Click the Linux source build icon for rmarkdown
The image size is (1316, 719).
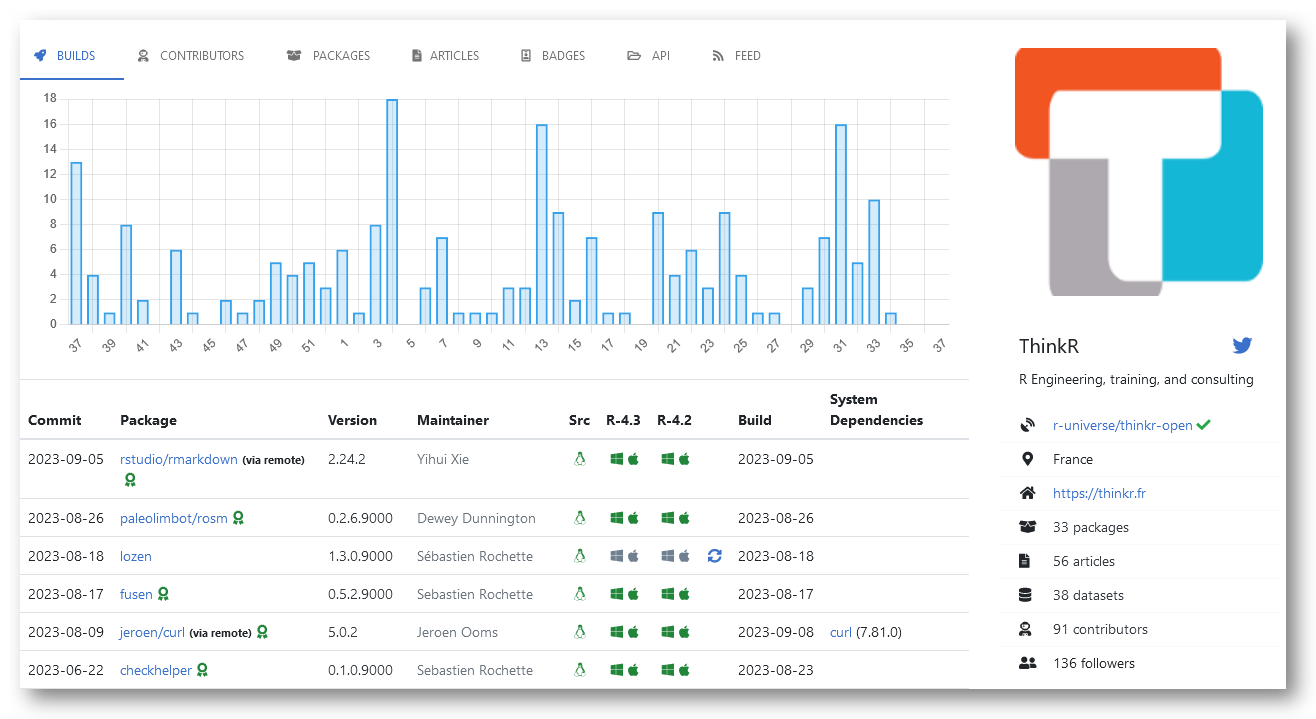580,459
